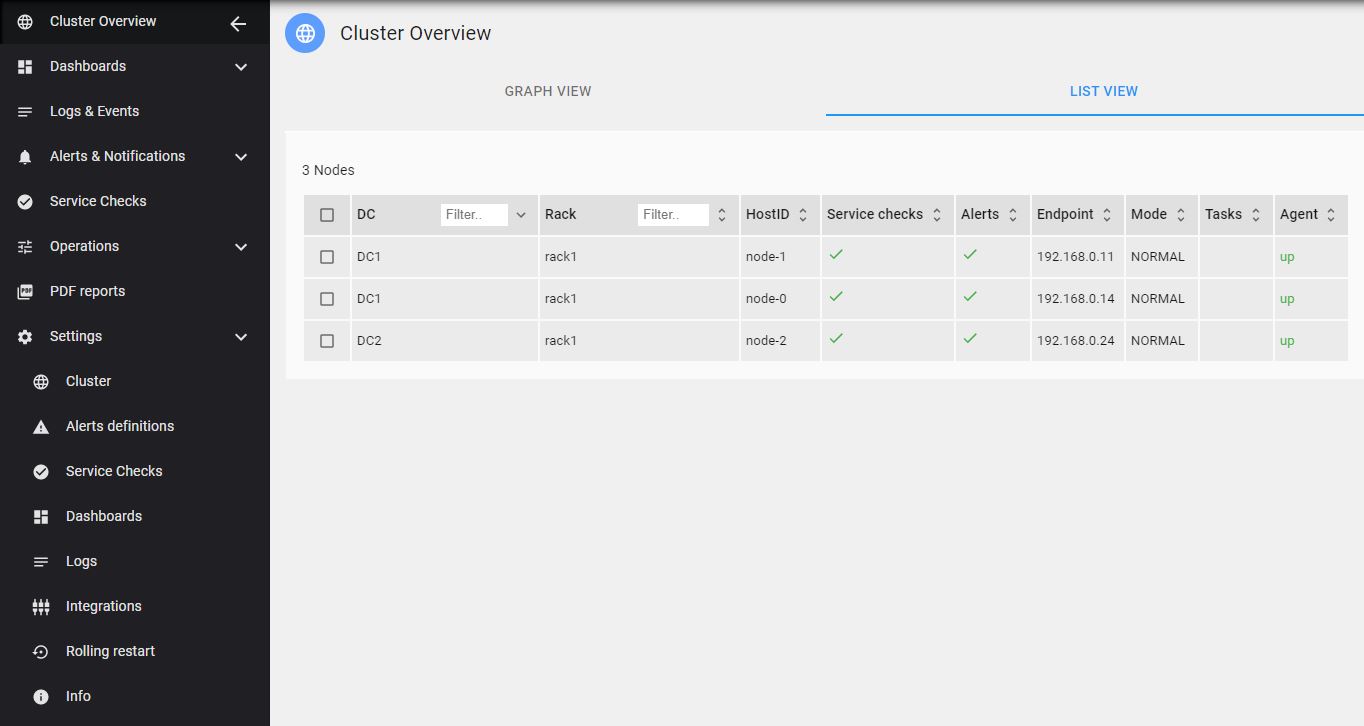Screen dimensions: 1364x726
Task: Expand the Dashboards menu chevron
Action: pos(241,67)
